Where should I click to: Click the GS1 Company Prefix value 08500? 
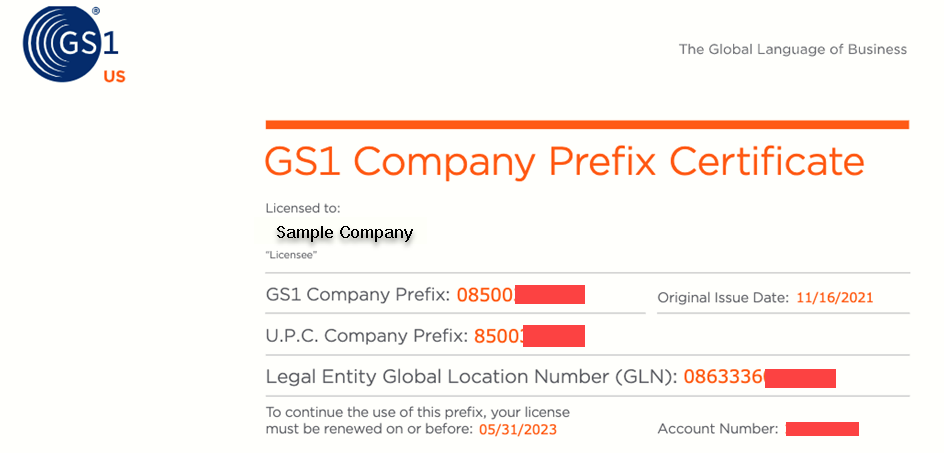[485, 295]
